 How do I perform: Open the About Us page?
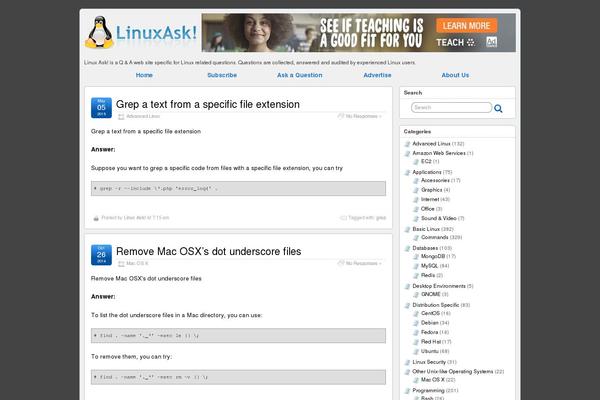455,75
